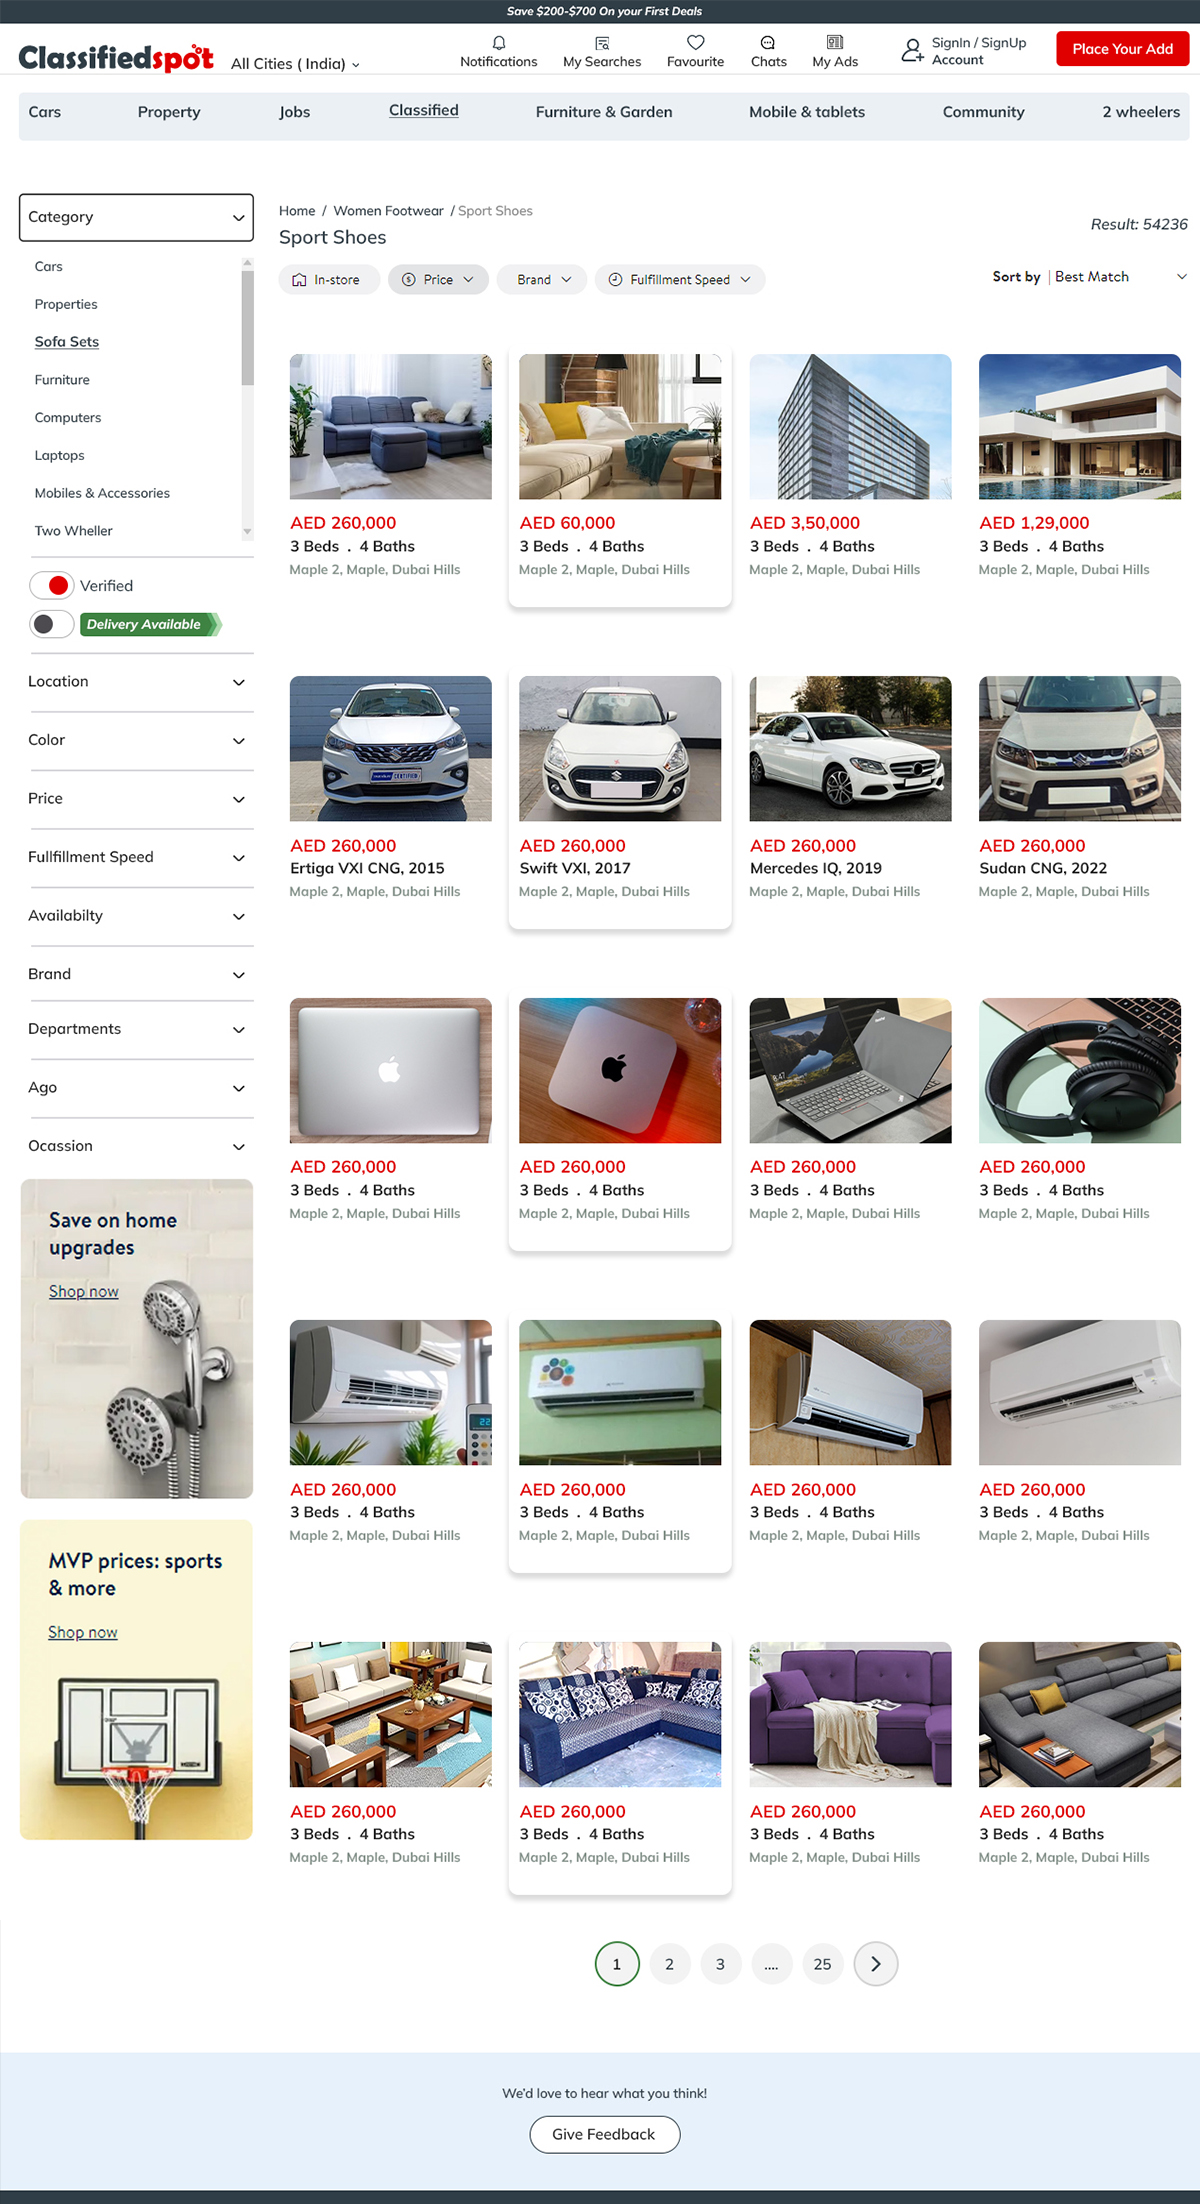Open the Chats icon
This screenshot has width=1200, height=2204.
click(x=768, y=43)
